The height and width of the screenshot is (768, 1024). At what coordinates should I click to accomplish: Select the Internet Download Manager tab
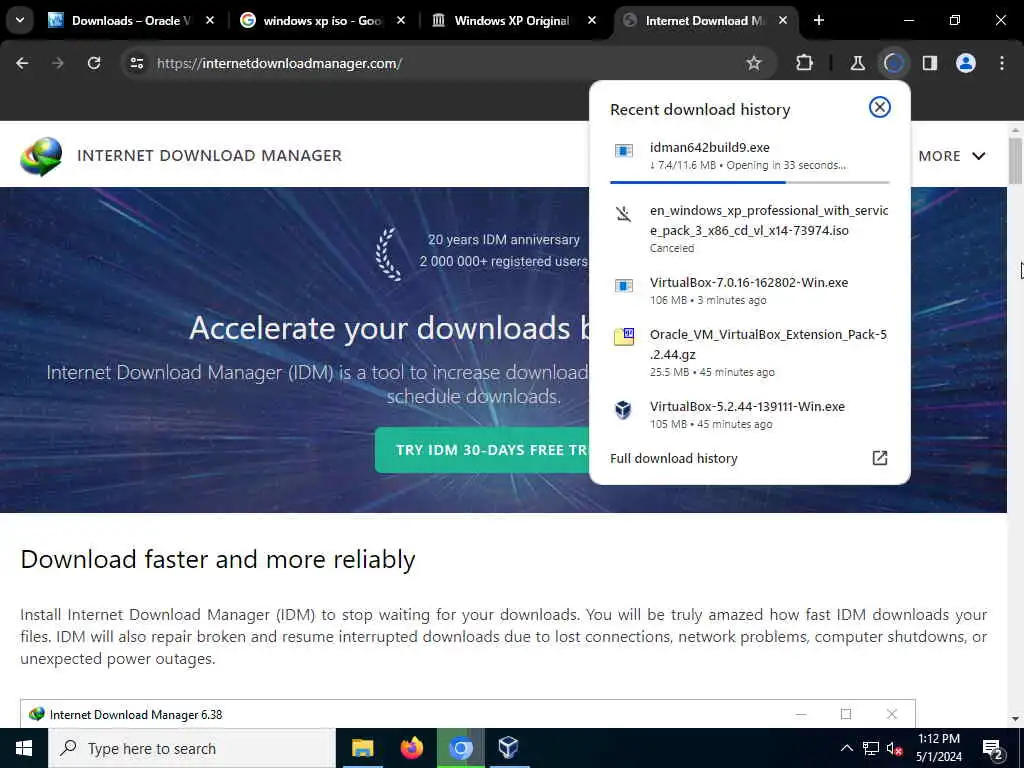coord(705,21)
